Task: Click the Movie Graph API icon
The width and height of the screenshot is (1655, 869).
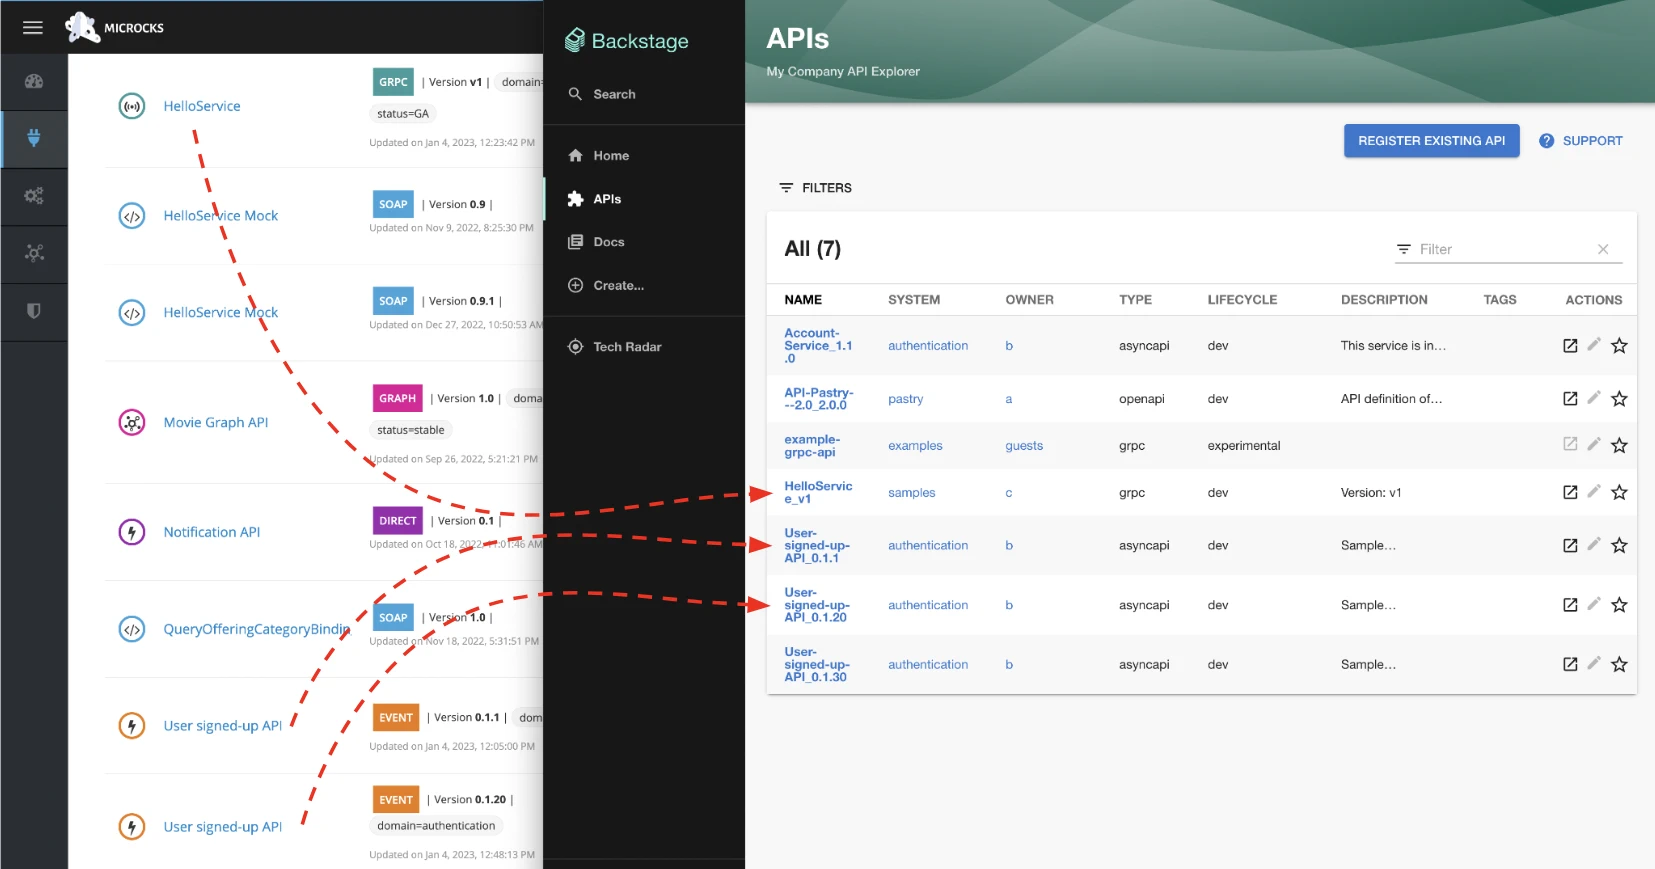Action: pyautogui.click(x=132, y=422)
